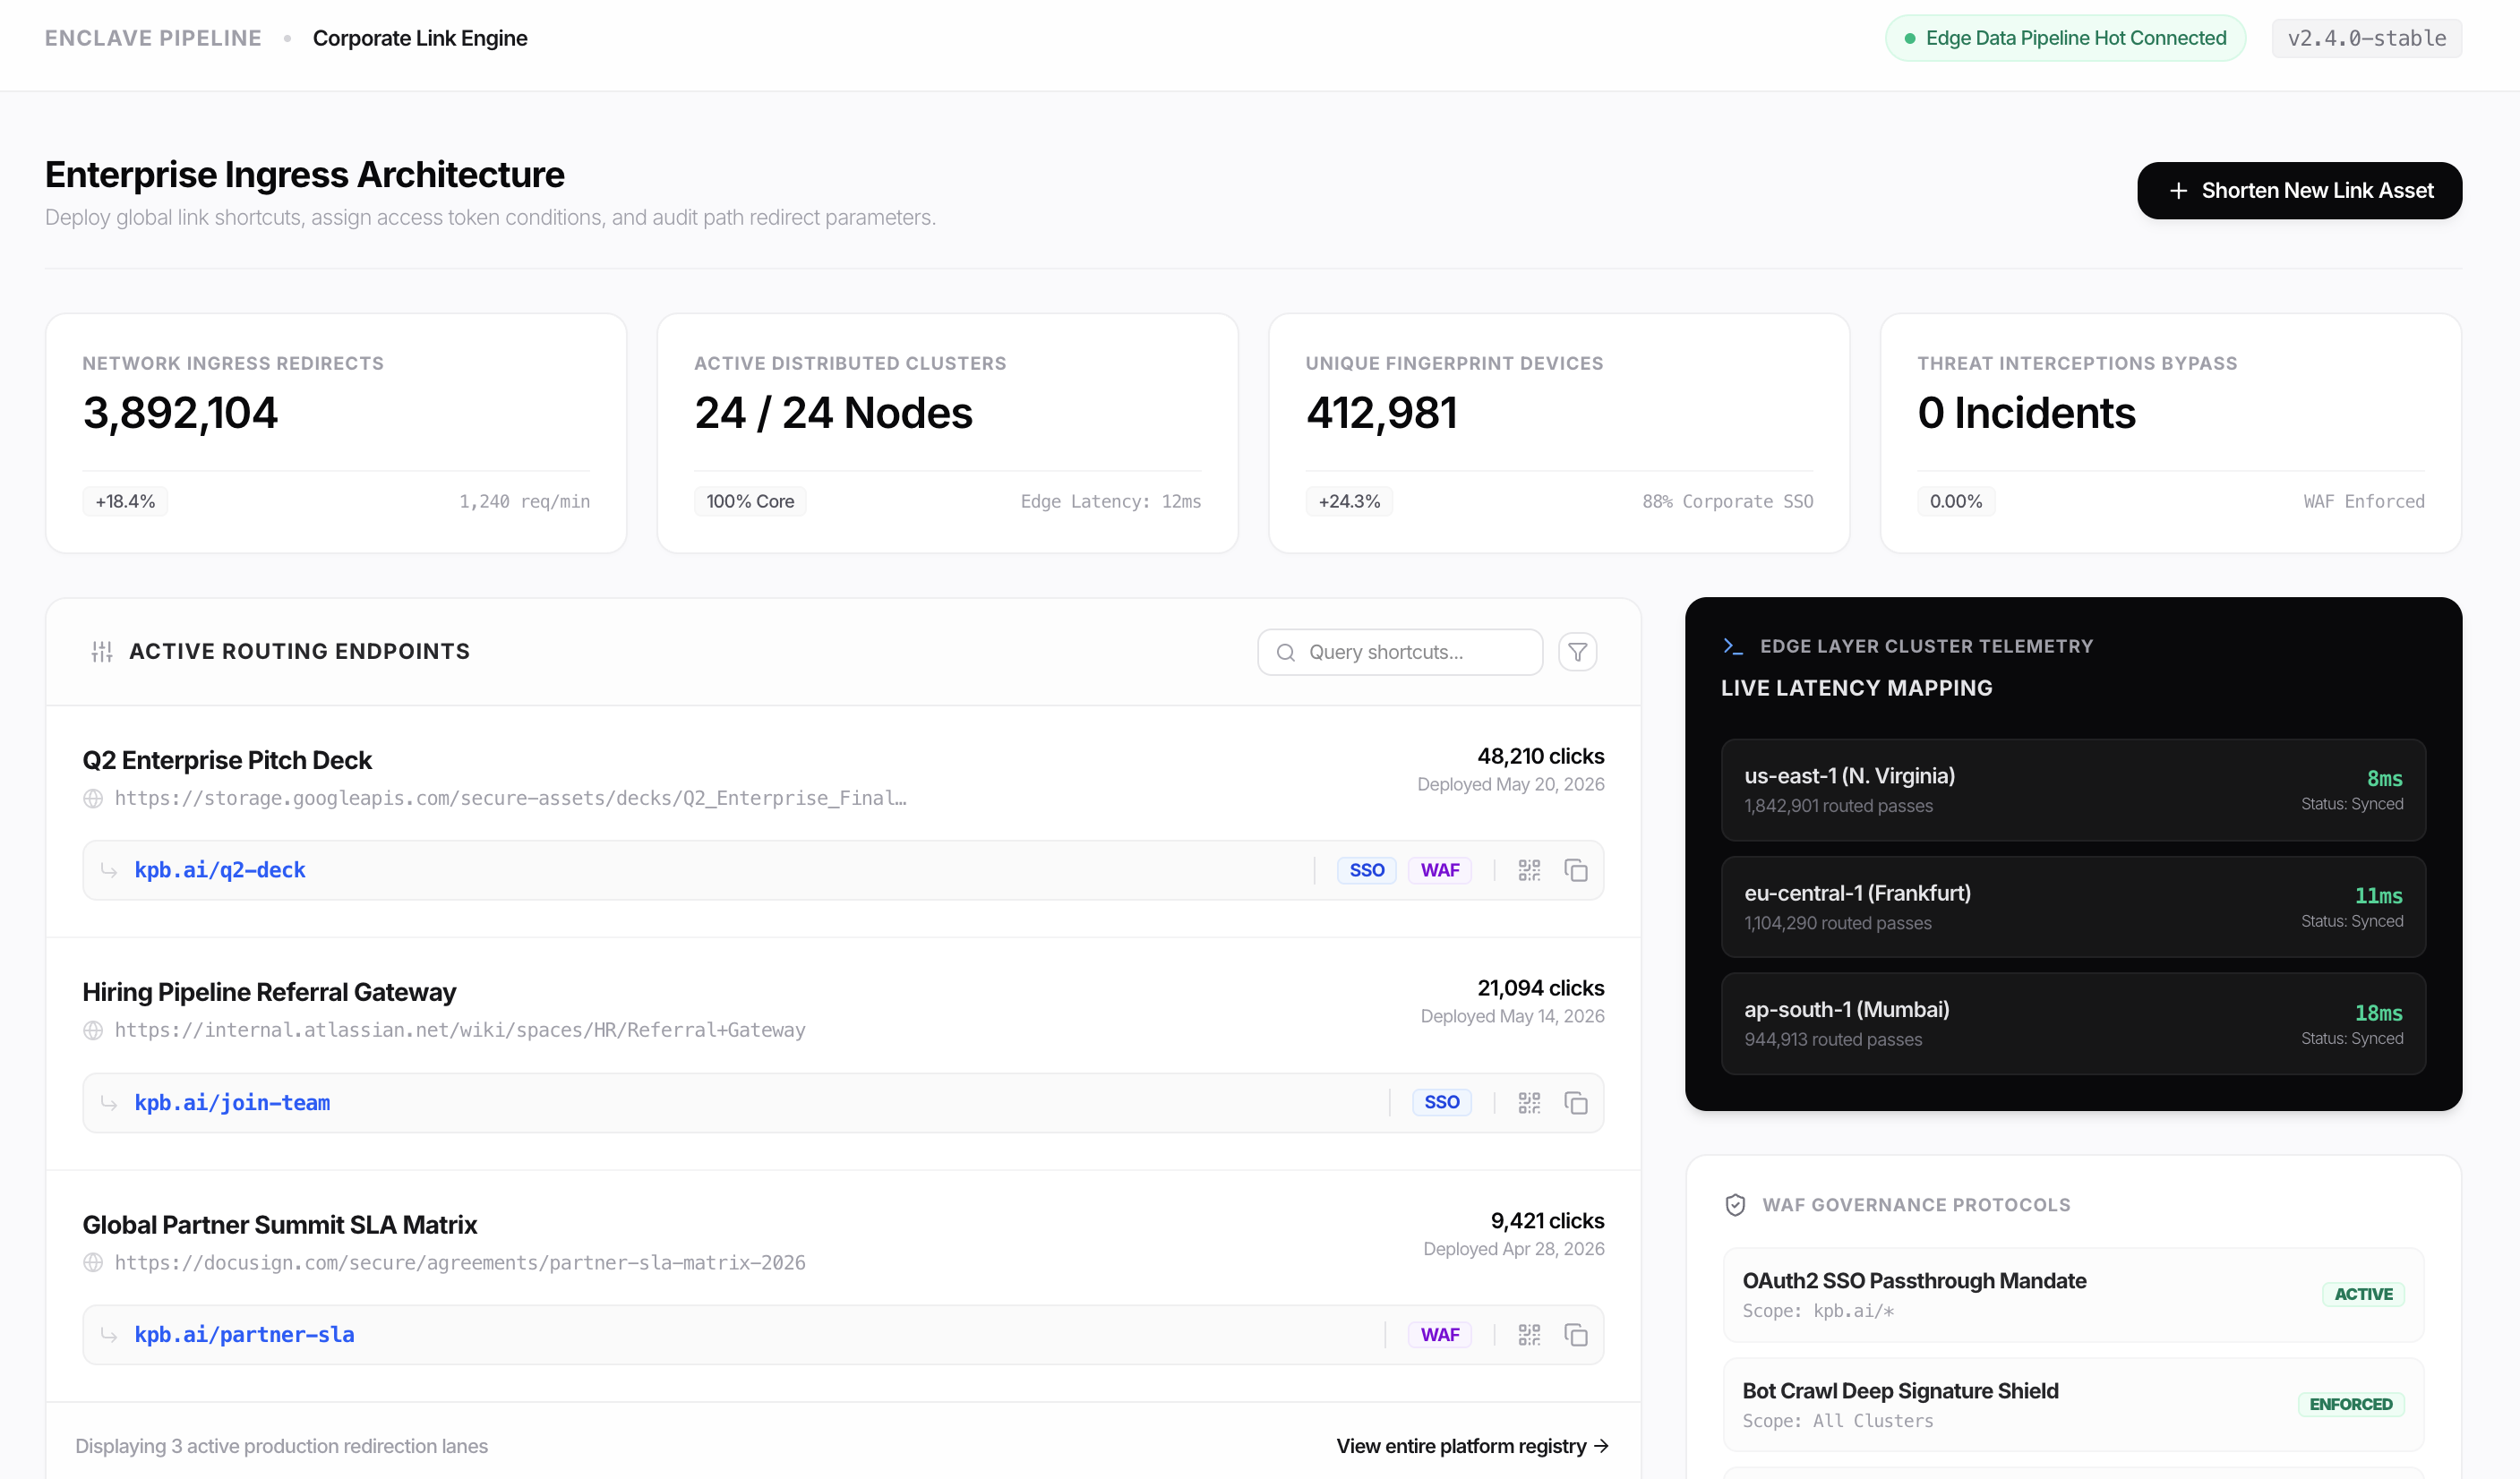Image resolution: width=2520 pixels, height=1479 pixels.
Task: Select the us-east-1 (N. Virginia) latency card
Action: pos(2073,790)
